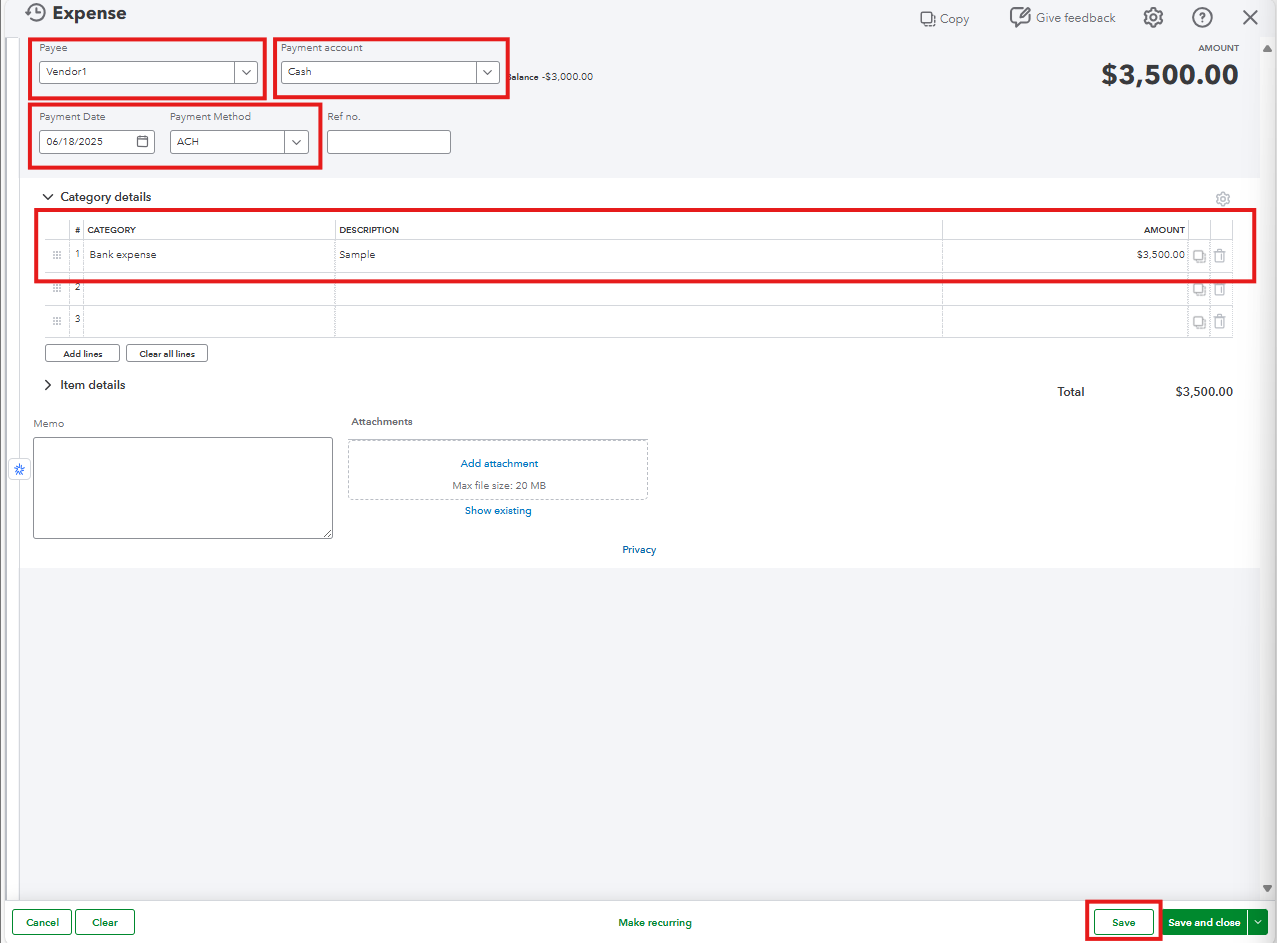
Task: Click Make recurring
Action: pos(655,923)
